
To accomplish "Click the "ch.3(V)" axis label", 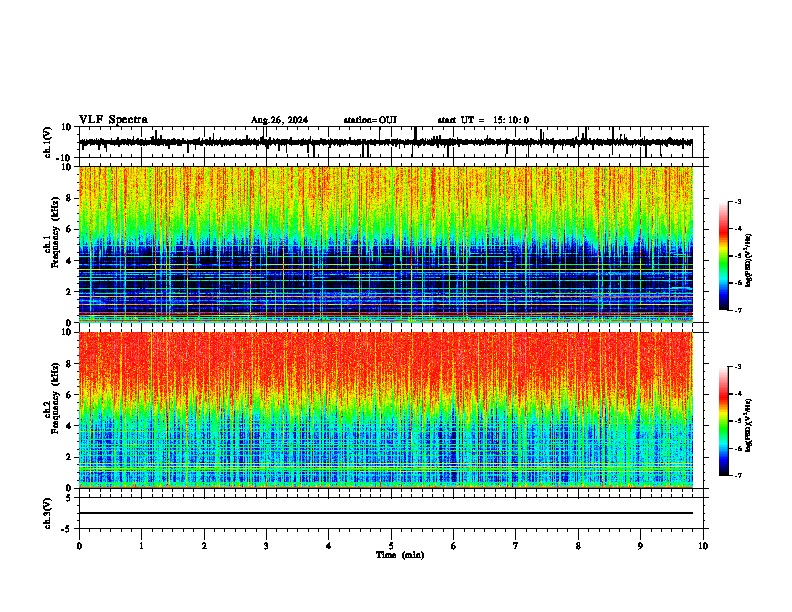I will 48,514.
